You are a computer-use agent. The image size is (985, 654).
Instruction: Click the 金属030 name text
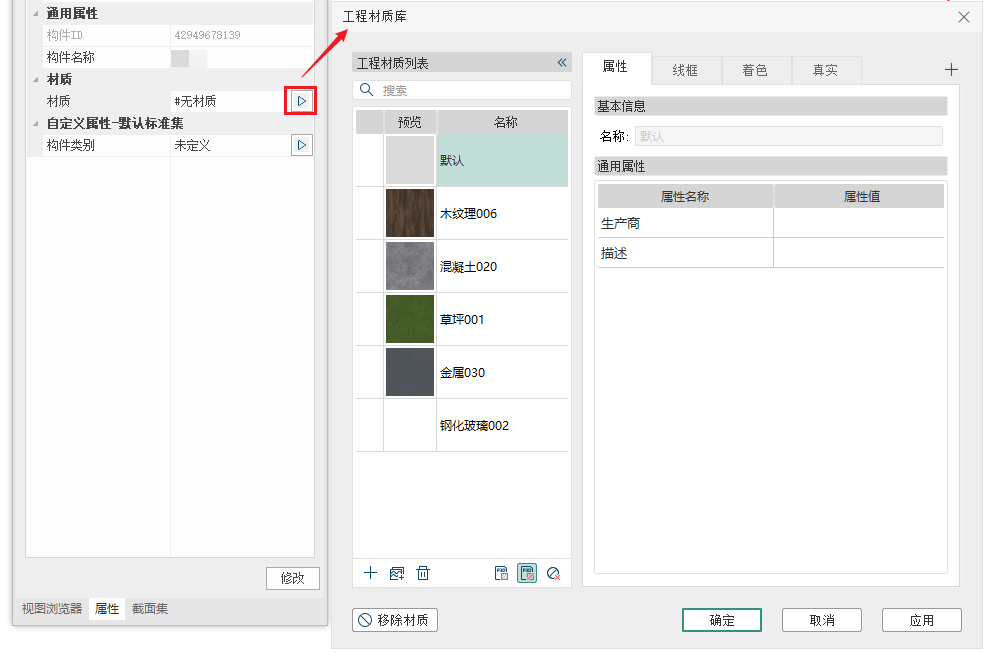tap(462, 373)
